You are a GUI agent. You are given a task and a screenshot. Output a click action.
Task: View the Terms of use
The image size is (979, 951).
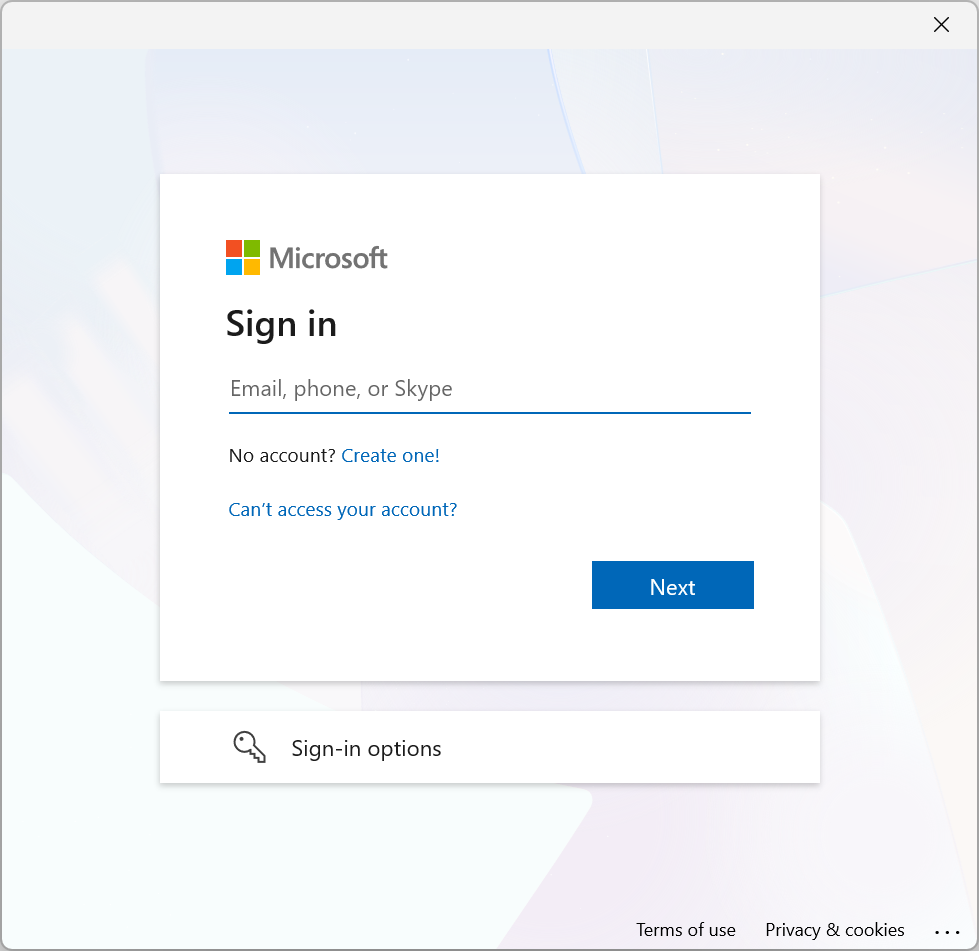(x=685, y=929)
